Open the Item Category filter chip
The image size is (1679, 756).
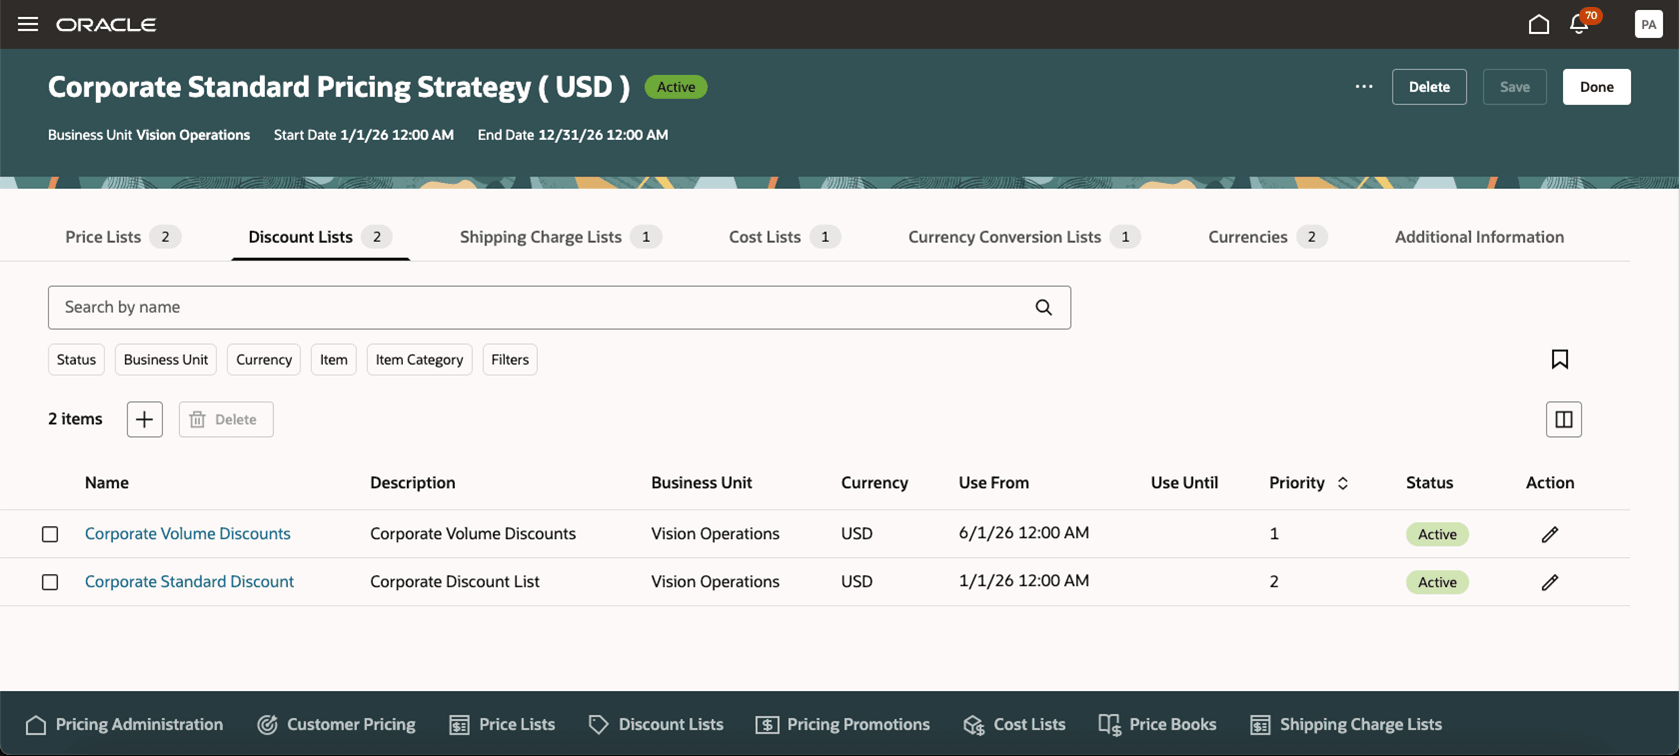point(419,360)
